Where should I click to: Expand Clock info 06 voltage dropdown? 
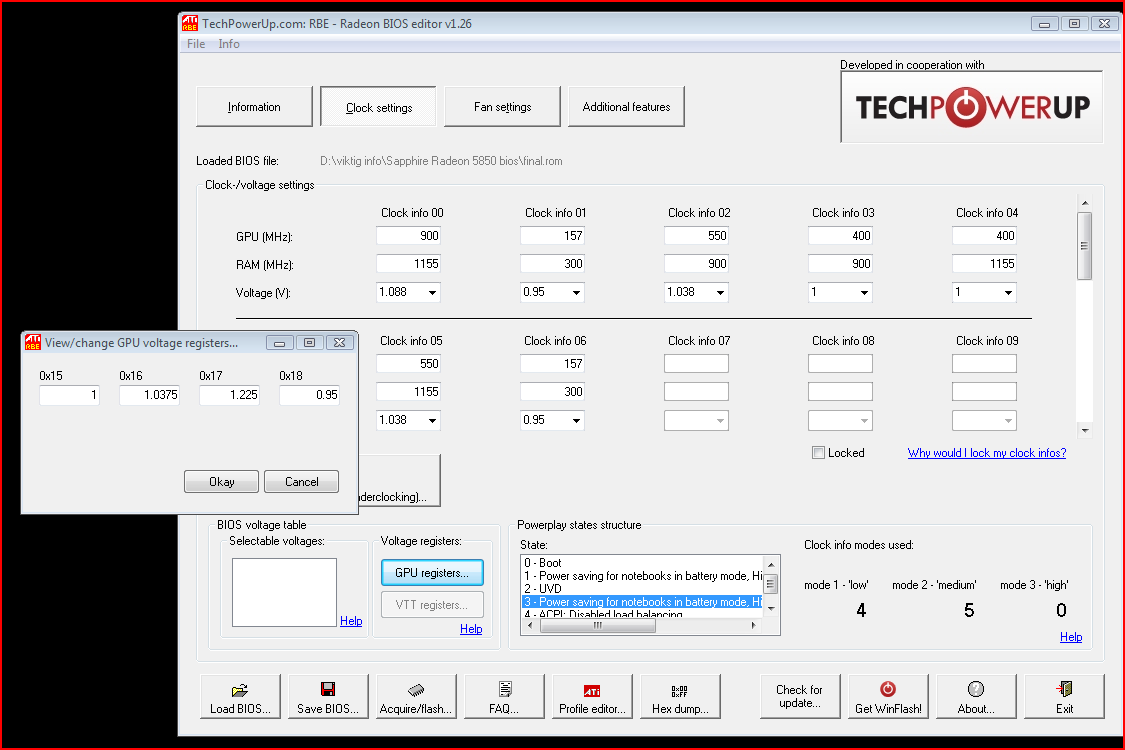coord(577,421)
